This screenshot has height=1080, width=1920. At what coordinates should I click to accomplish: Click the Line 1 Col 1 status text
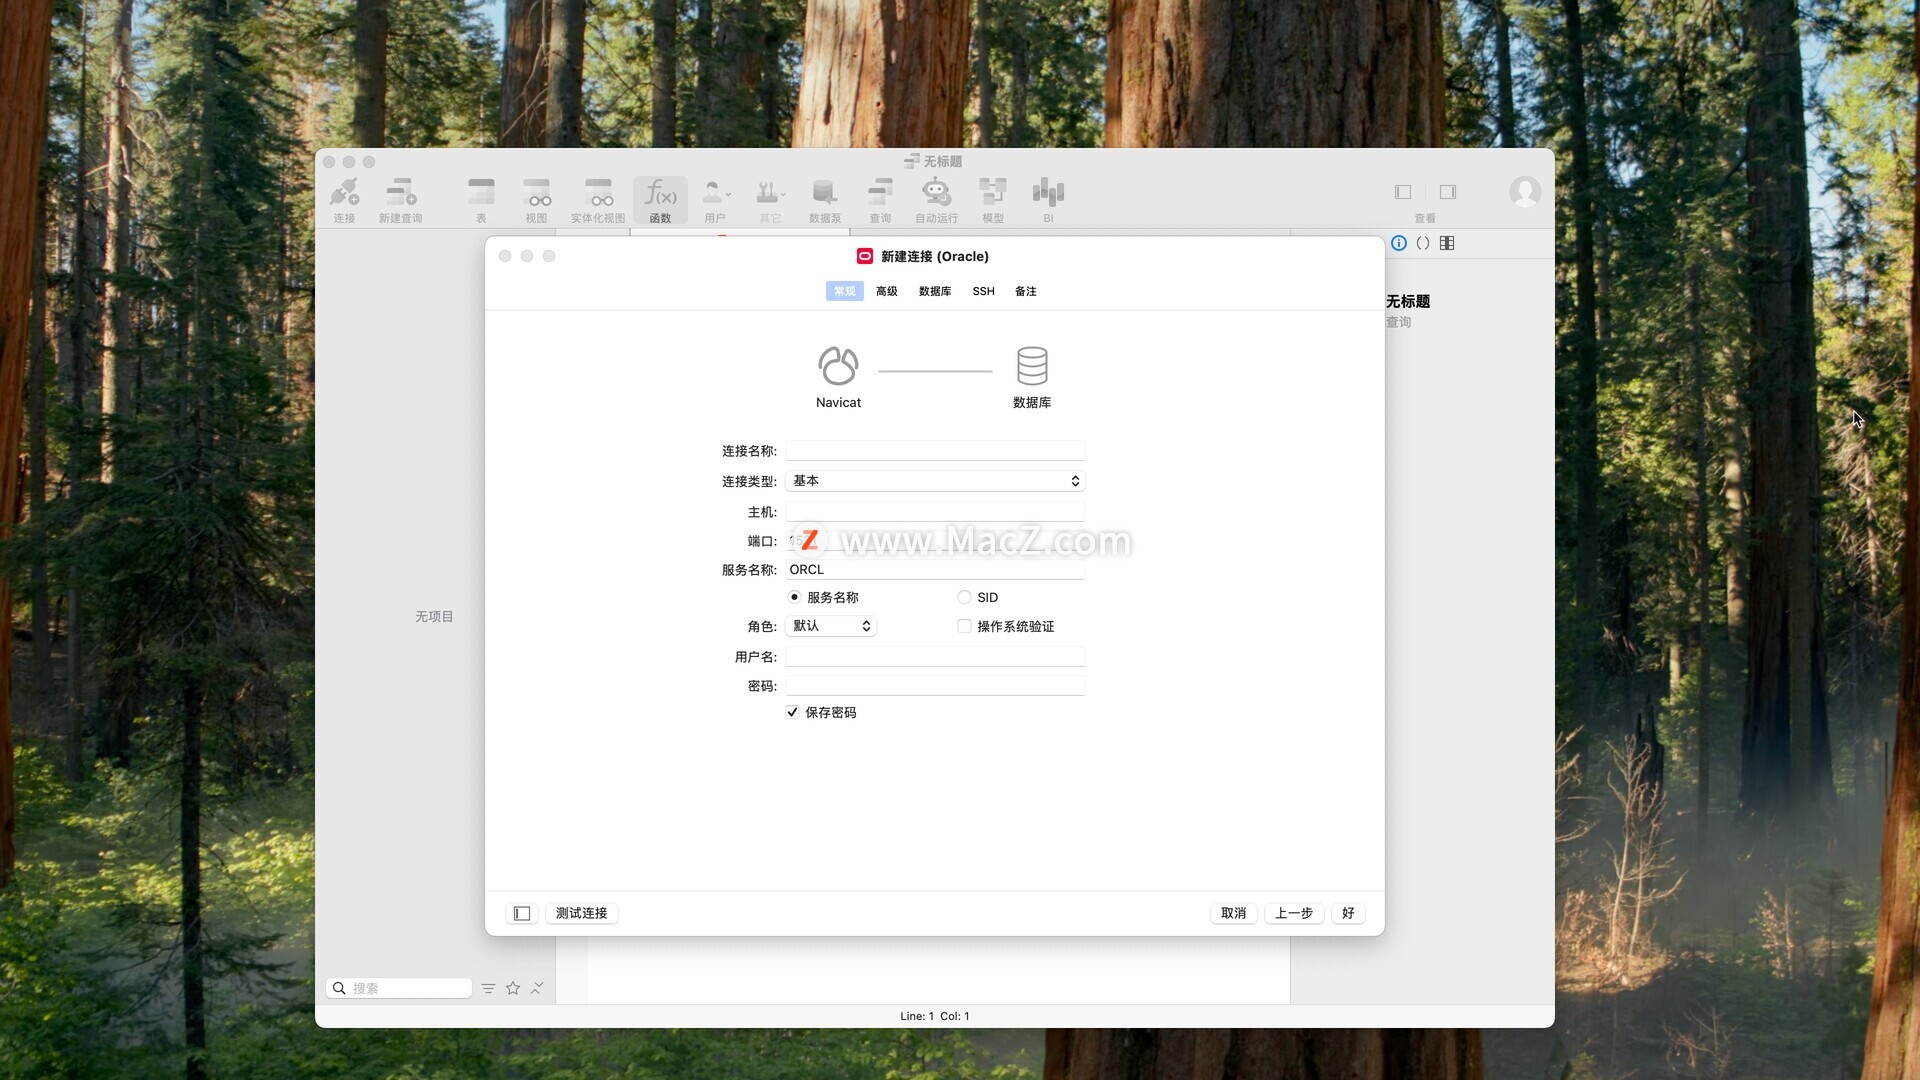[x=934, y=1016]
